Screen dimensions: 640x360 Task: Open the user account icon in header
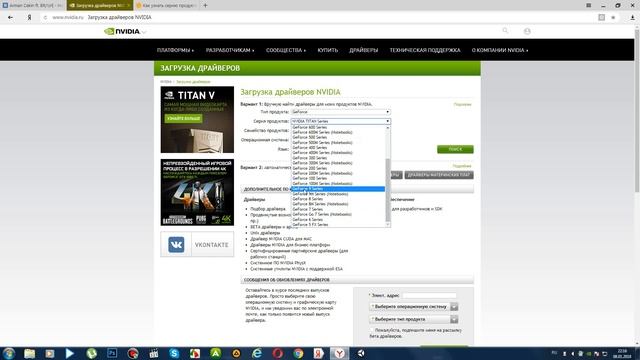tap(527, 31)
